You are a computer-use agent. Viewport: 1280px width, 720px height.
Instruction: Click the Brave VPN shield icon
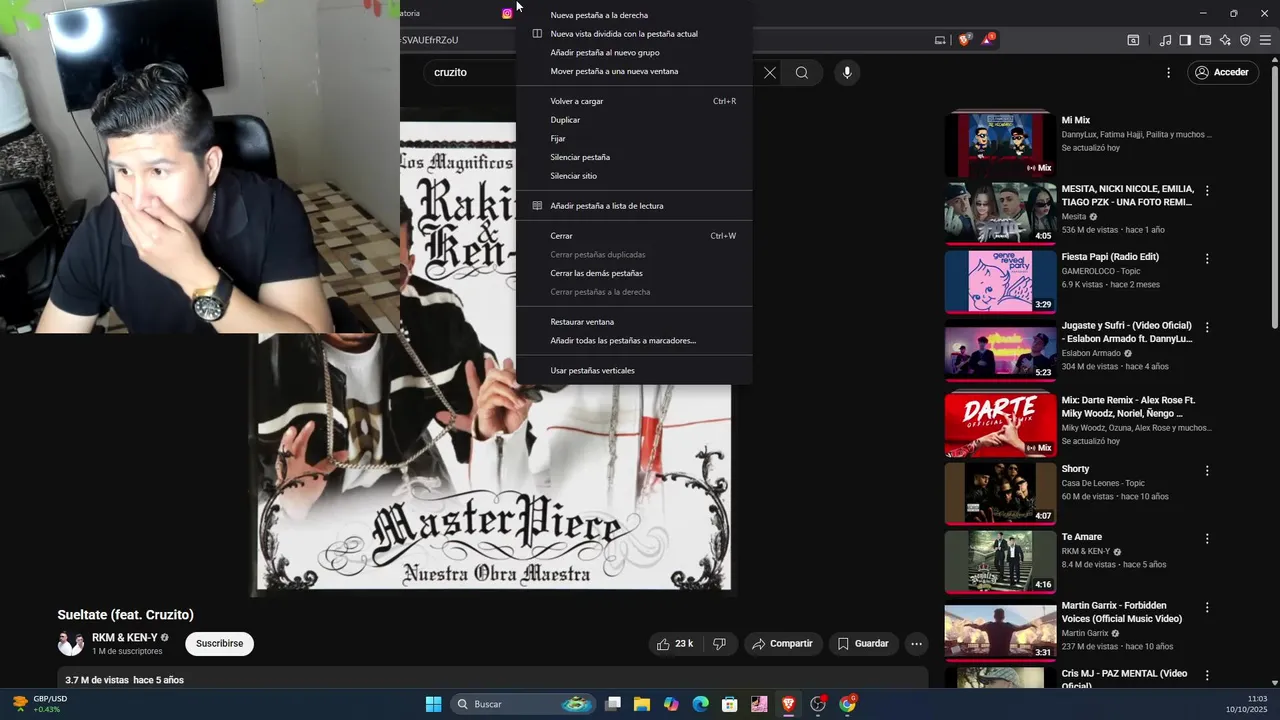(x=1245, y=40)
